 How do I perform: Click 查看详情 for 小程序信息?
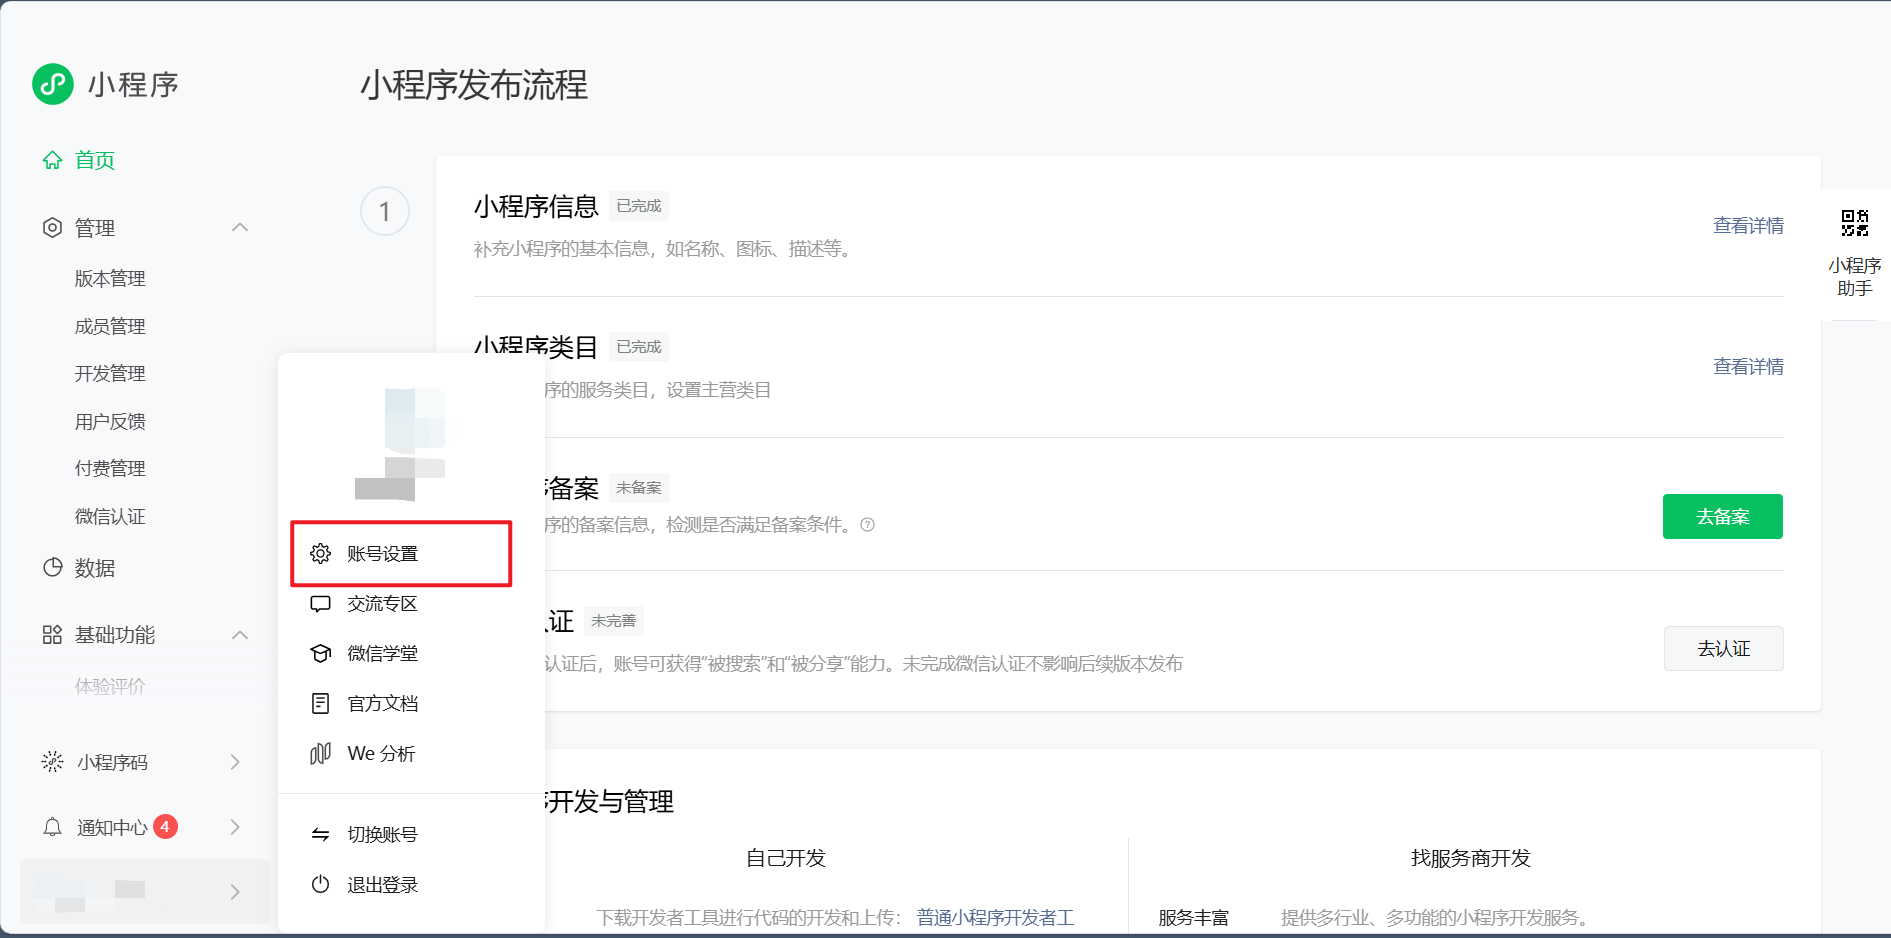1748,226
